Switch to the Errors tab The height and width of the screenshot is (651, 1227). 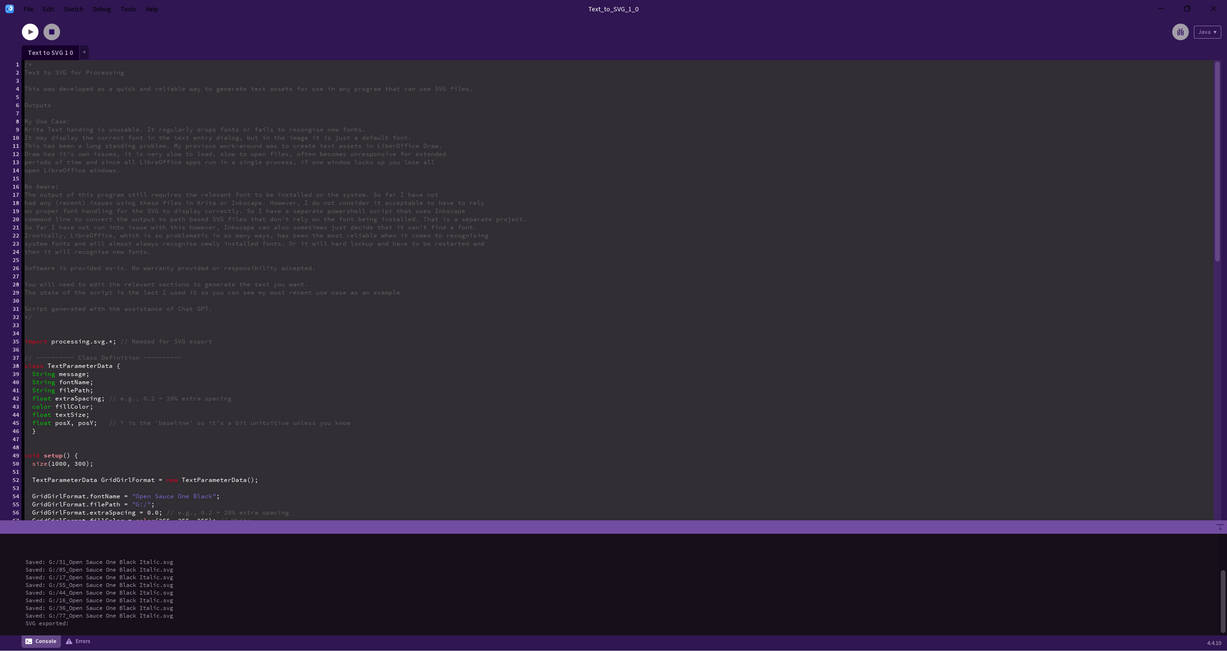[x=78, y=641]
